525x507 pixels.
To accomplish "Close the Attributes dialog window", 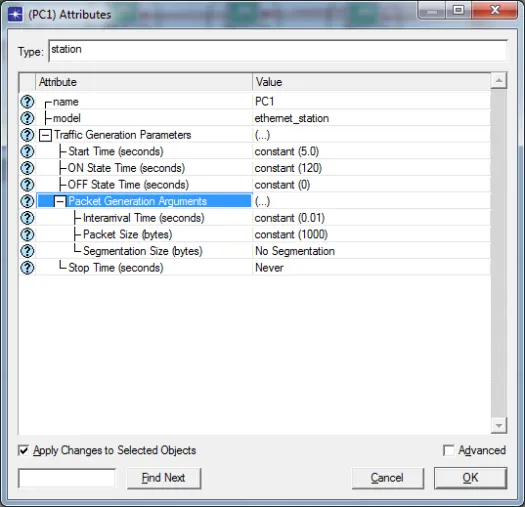I will coord(494,10).
